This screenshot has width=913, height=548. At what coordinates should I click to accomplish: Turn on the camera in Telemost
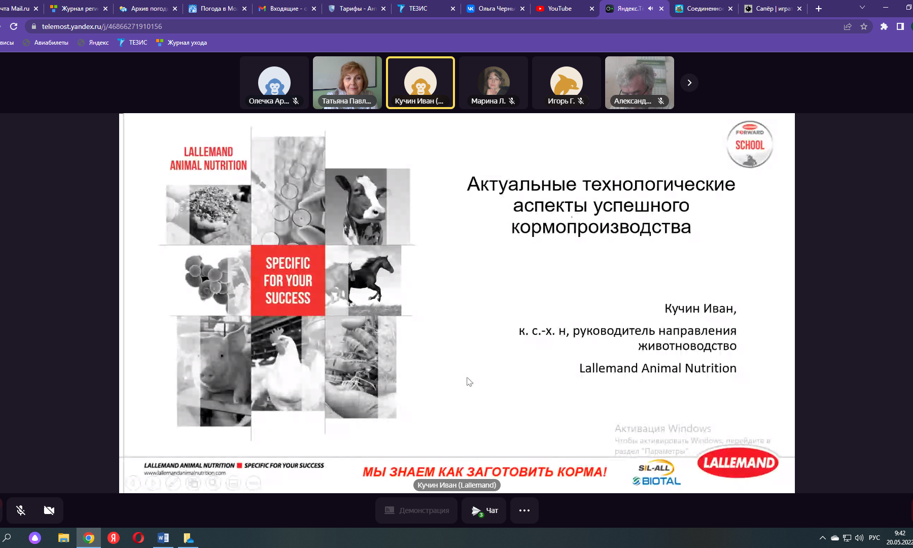coord(49,511)
